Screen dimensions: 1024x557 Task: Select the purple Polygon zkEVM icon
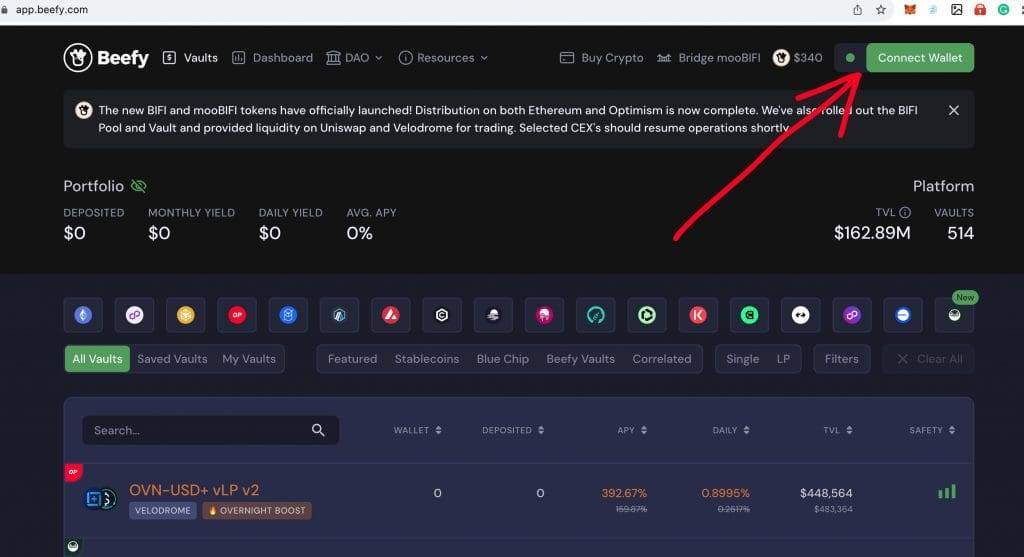(852, 315)
